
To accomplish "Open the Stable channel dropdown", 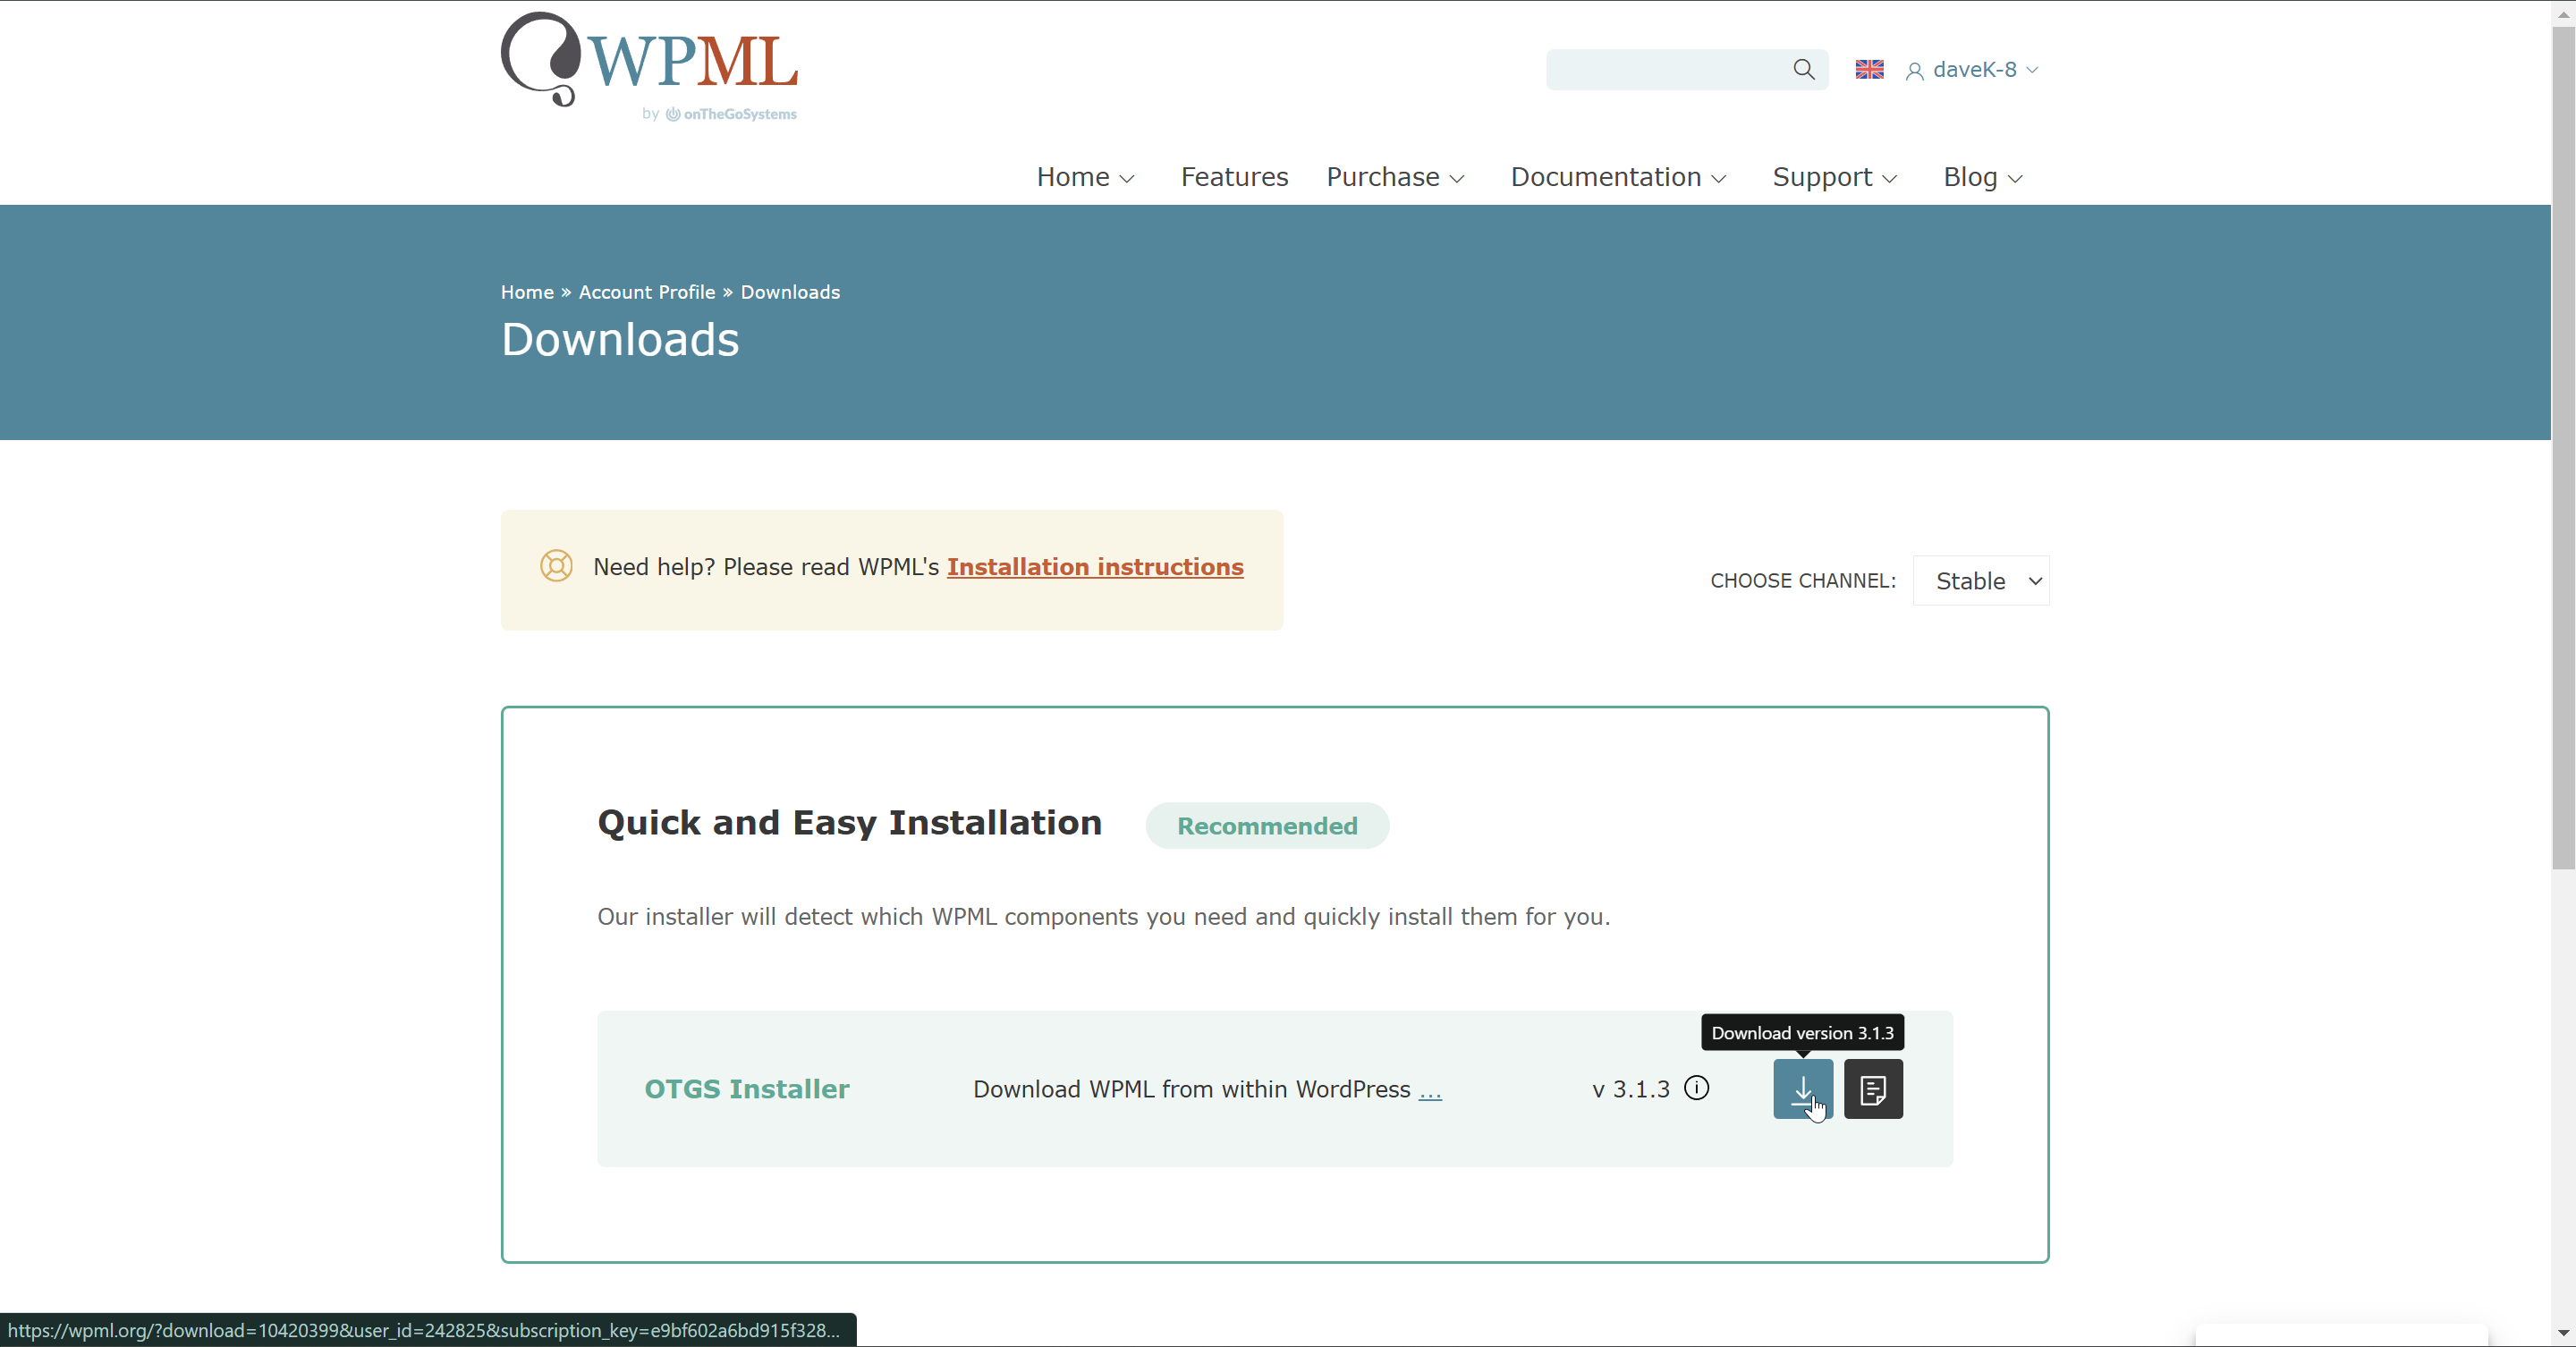I will pyautogui.click(x=1980, y=580).
